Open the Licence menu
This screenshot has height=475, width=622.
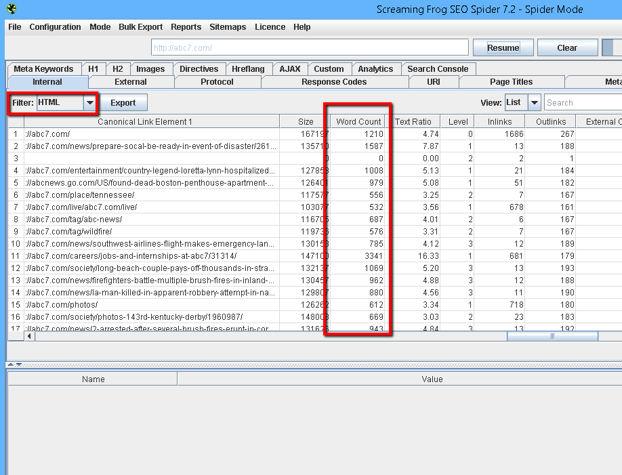click(x=270, y=27)
